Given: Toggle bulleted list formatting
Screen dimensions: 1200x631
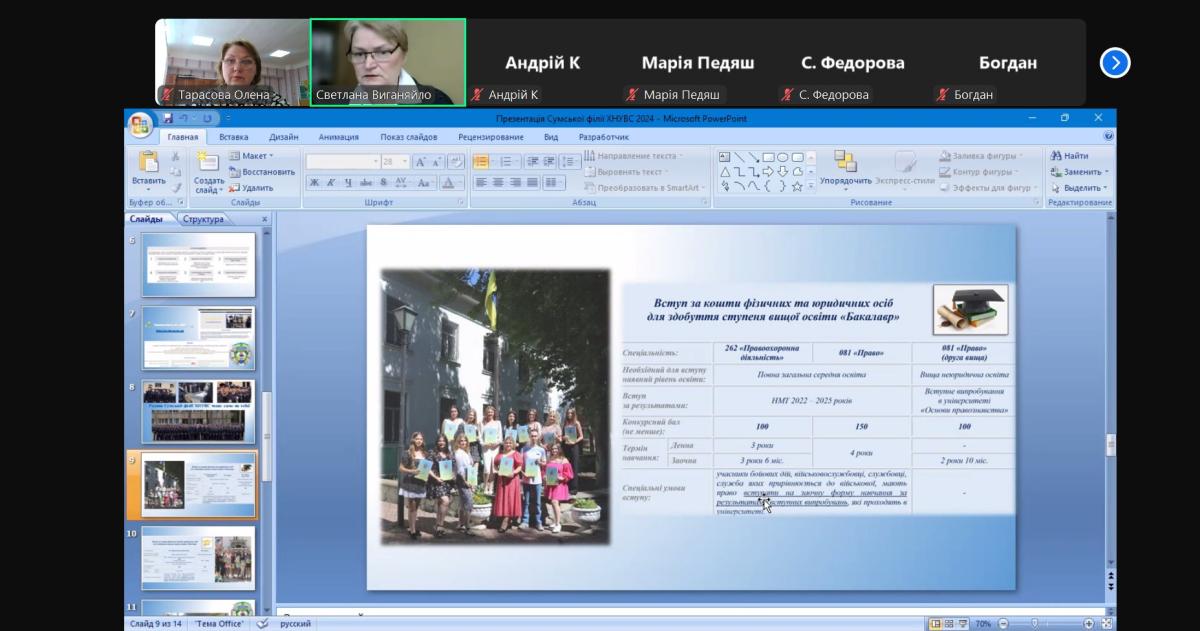Looking at the screenshot, I should tap(481, 162).
